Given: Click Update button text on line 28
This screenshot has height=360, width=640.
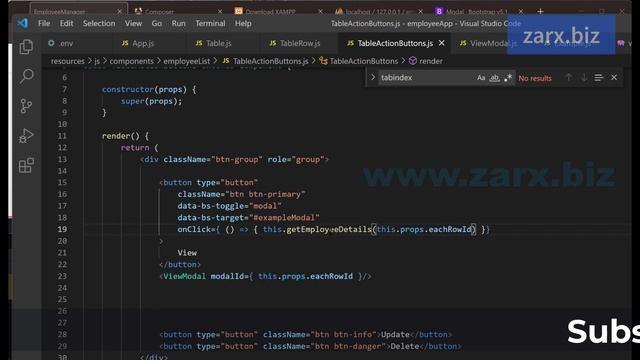Looking at the screenshot, I should [395, 335].
